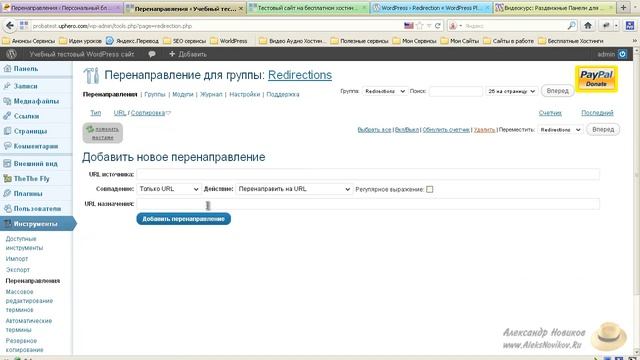Open the Группы sub-menu link
The width and height of the screenshot is (640, 360).
(155, 94)
